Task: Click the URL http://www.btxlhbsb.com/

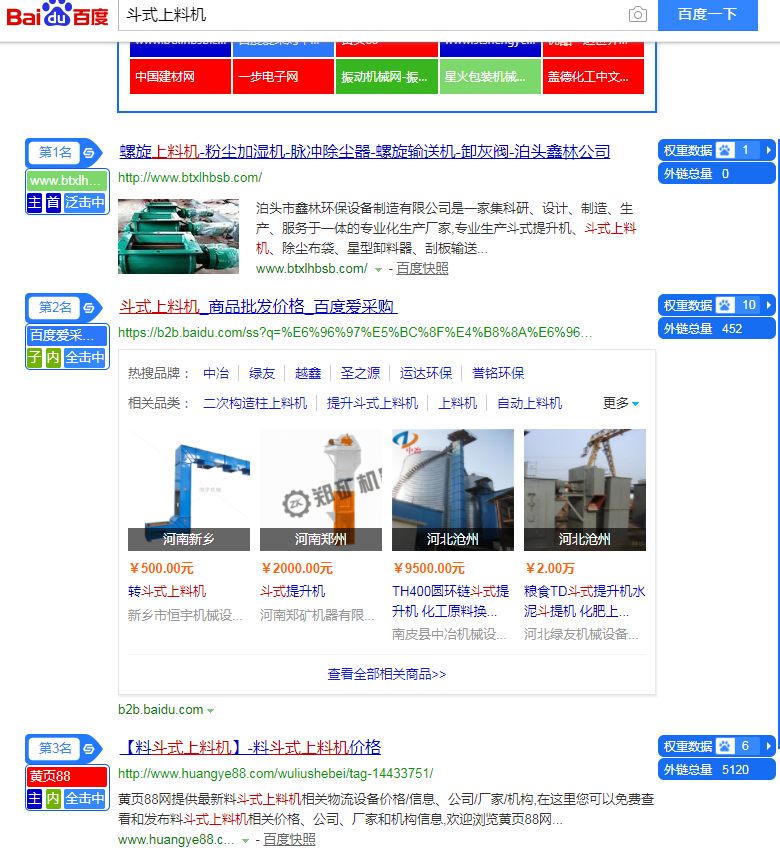Action: (190, 178)
